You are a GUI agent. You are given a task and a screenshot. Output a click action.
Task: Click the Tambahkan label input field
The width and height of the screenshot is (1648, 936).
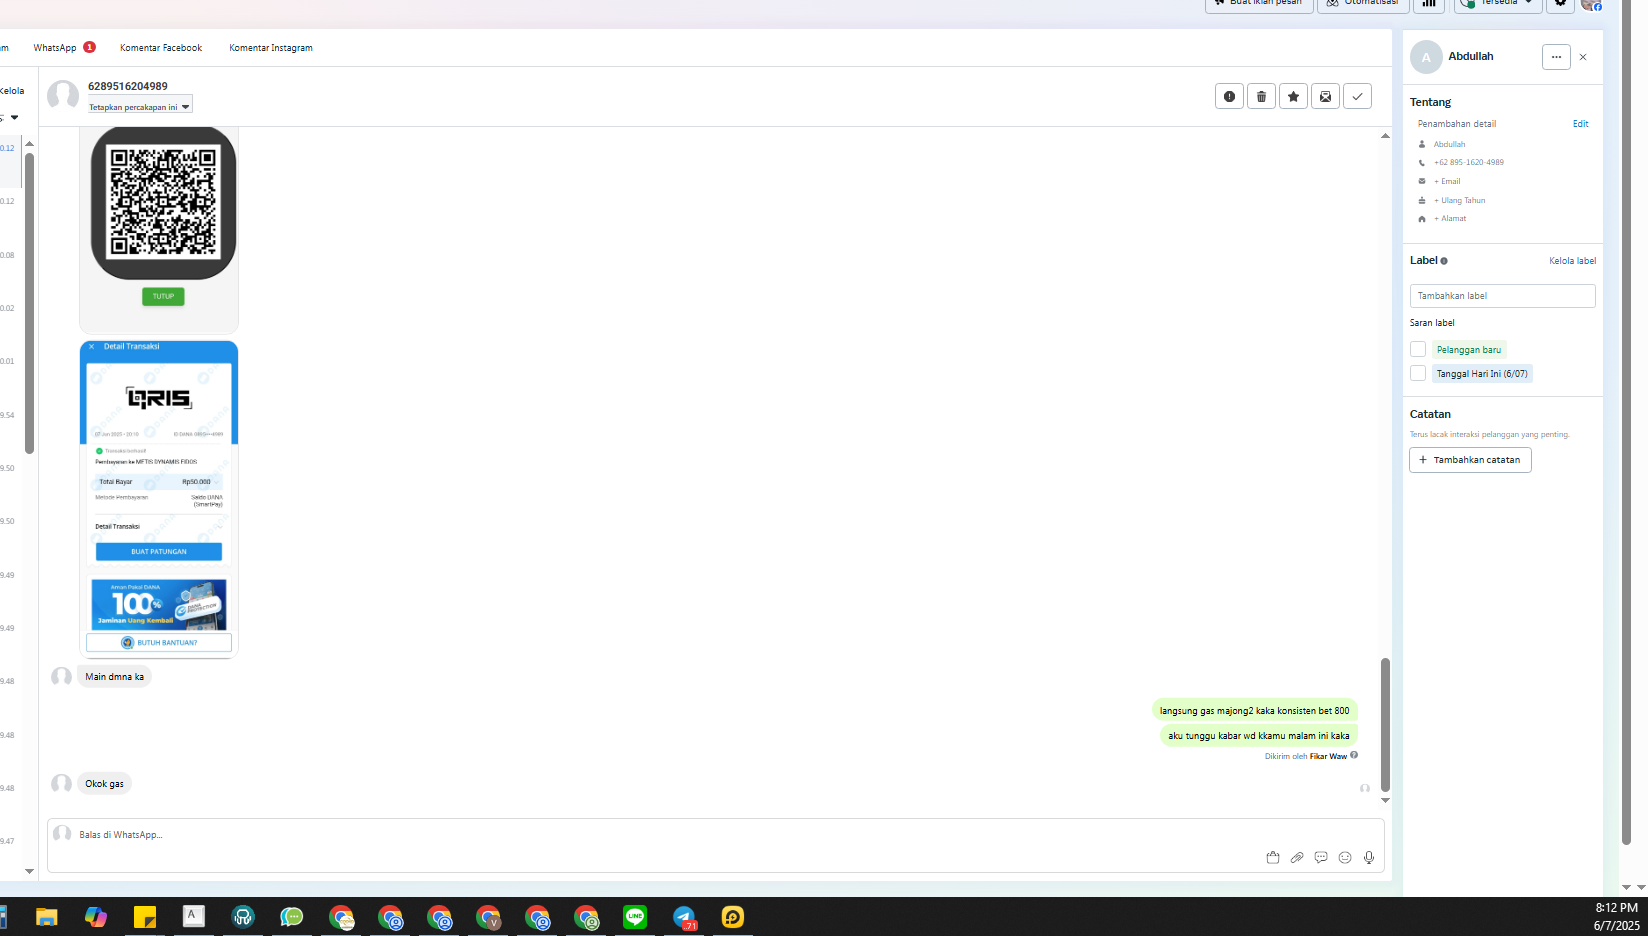1502,296
